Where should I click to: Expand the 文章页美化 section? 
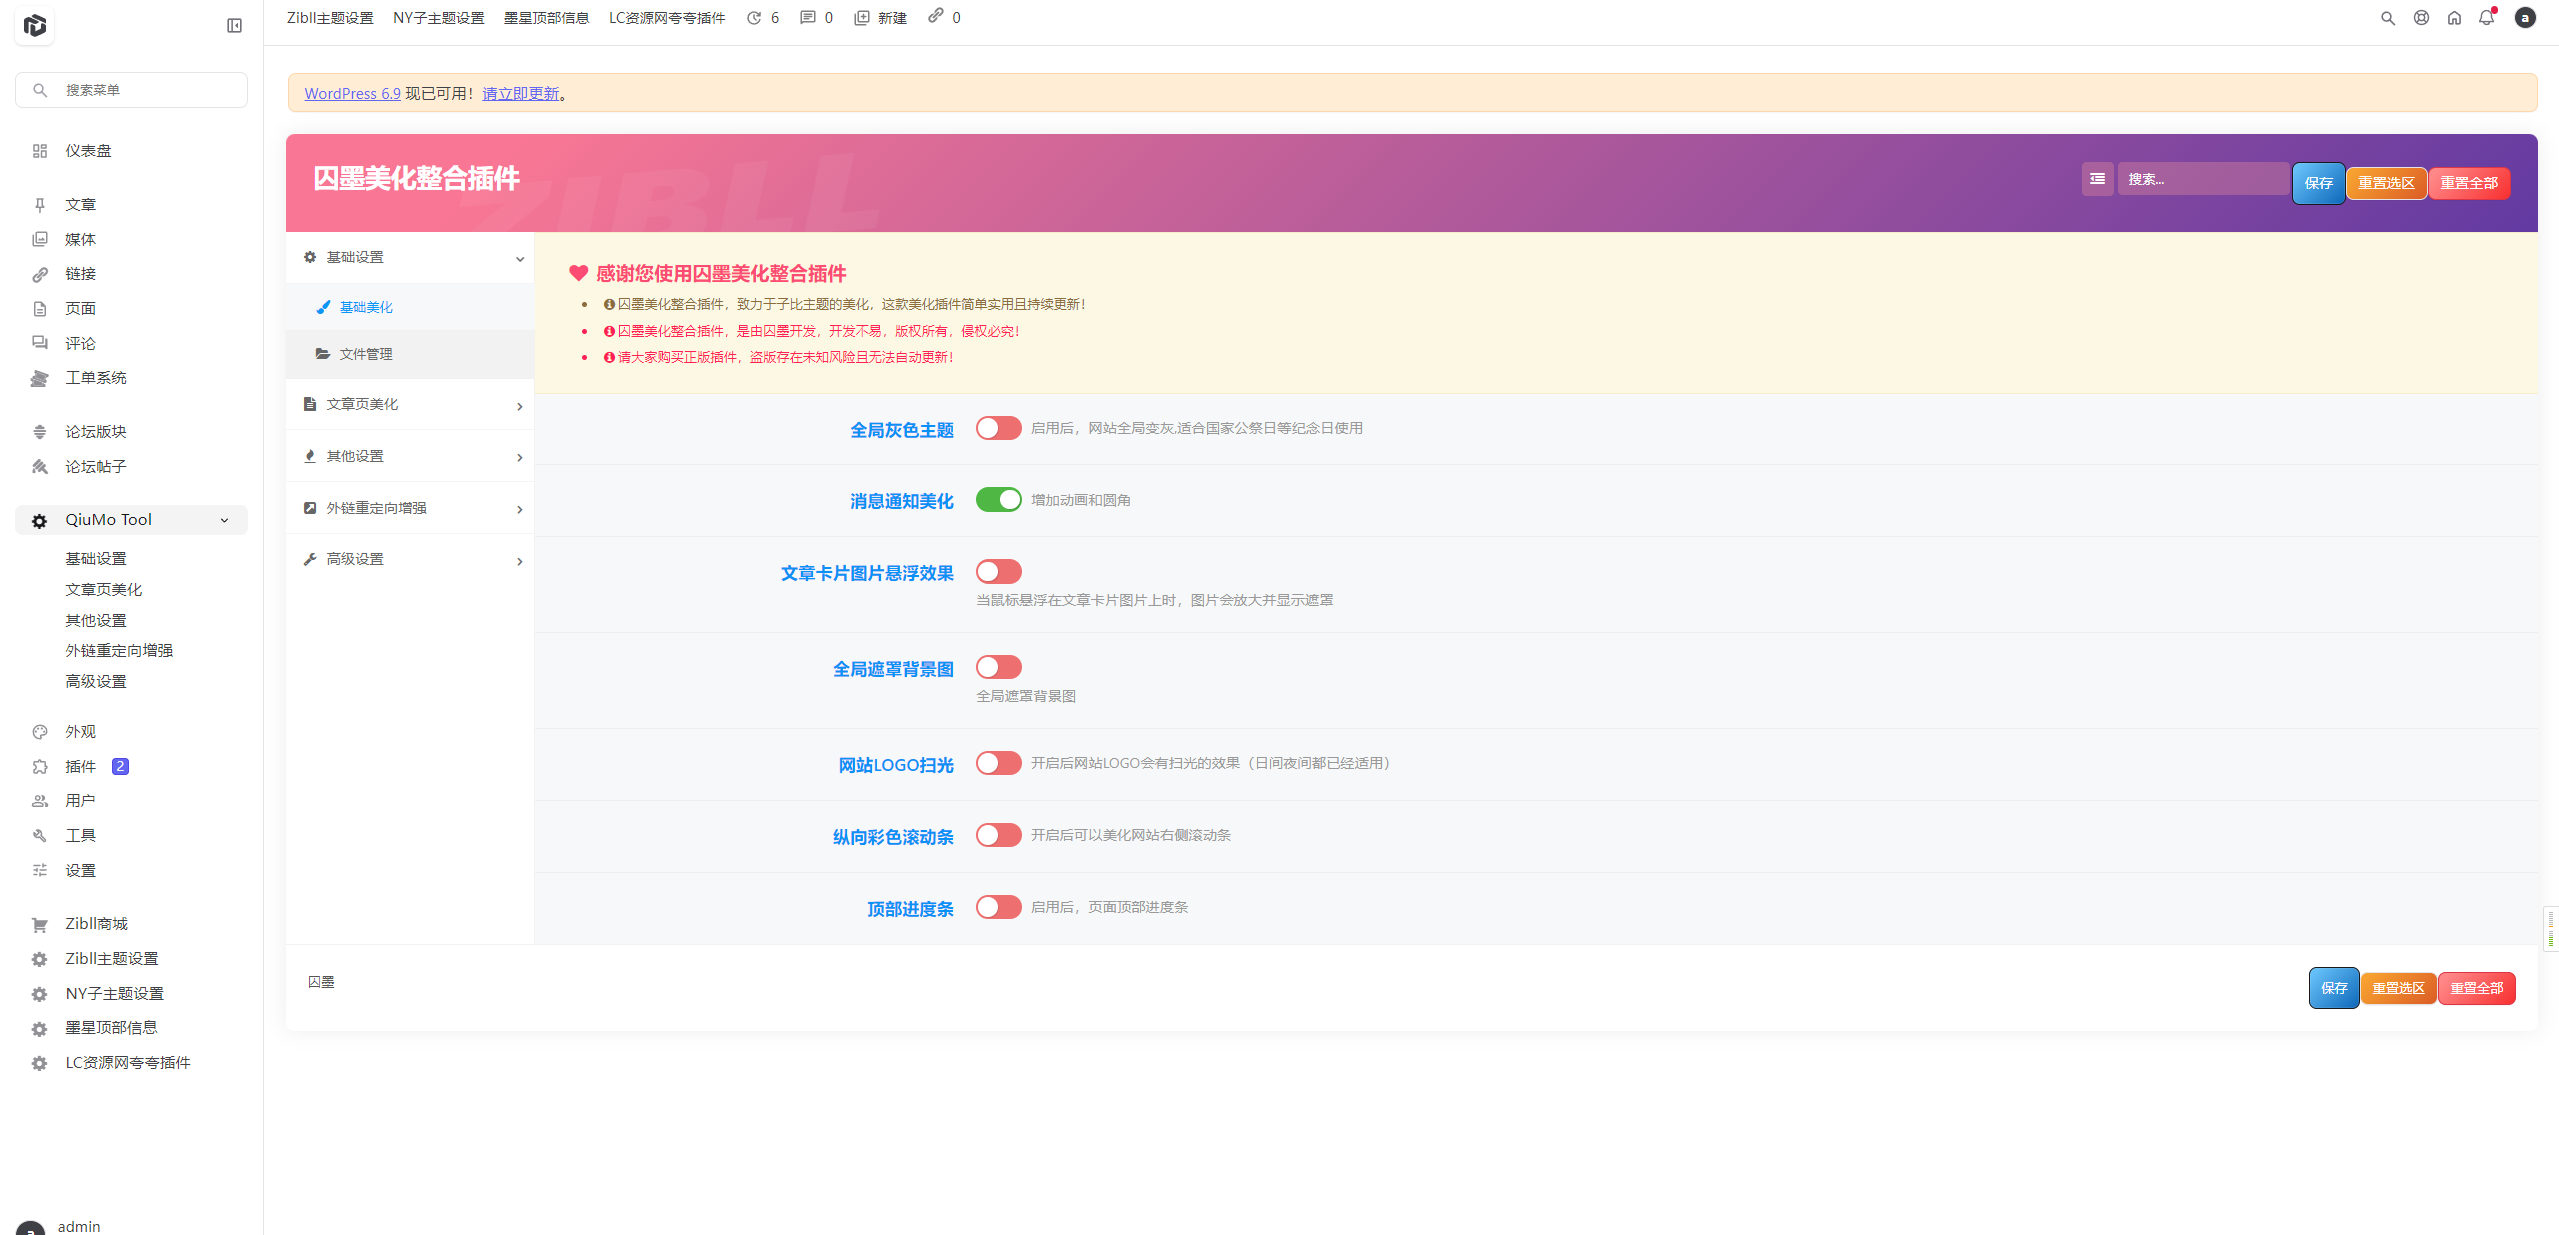(410, 405)
